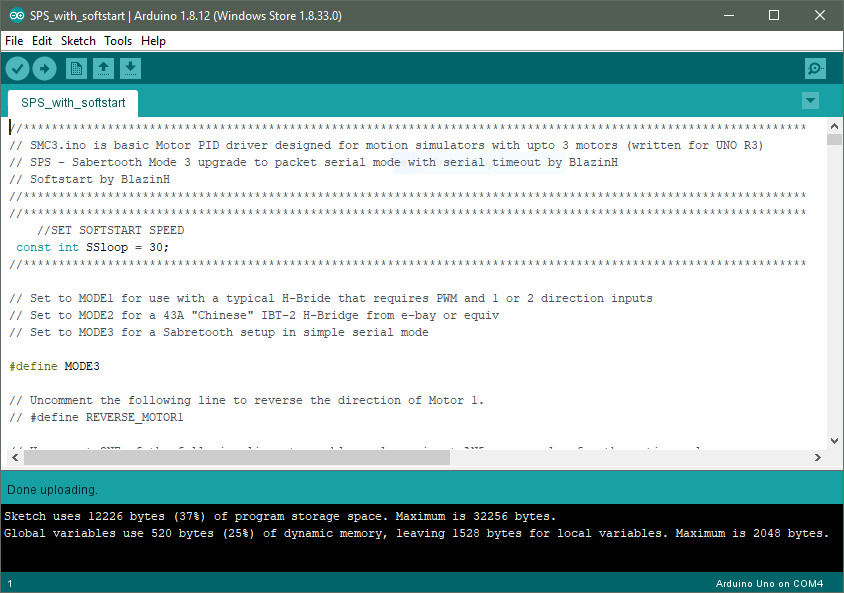Click the 'SPS - Sabertooth Mode 3' comment line
This screenshot has width=844, height=593.
point(313,163)
